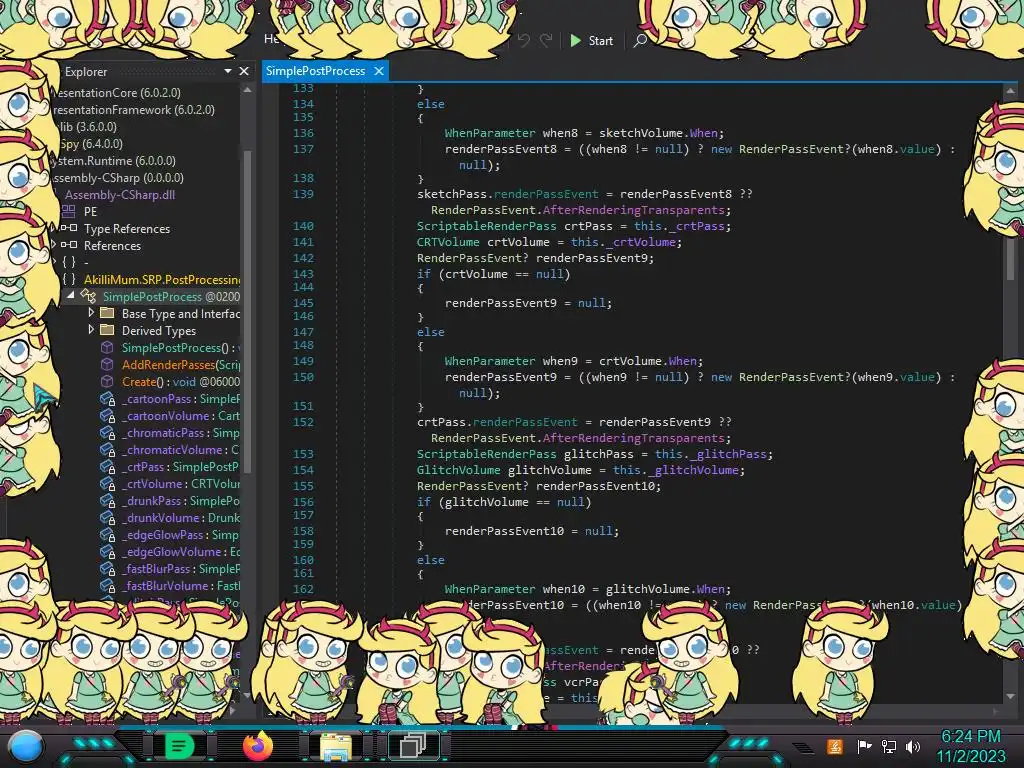Select Create() : void method entry
Viewport: 1024px width, 768px height.
click(x=181, y=381)
